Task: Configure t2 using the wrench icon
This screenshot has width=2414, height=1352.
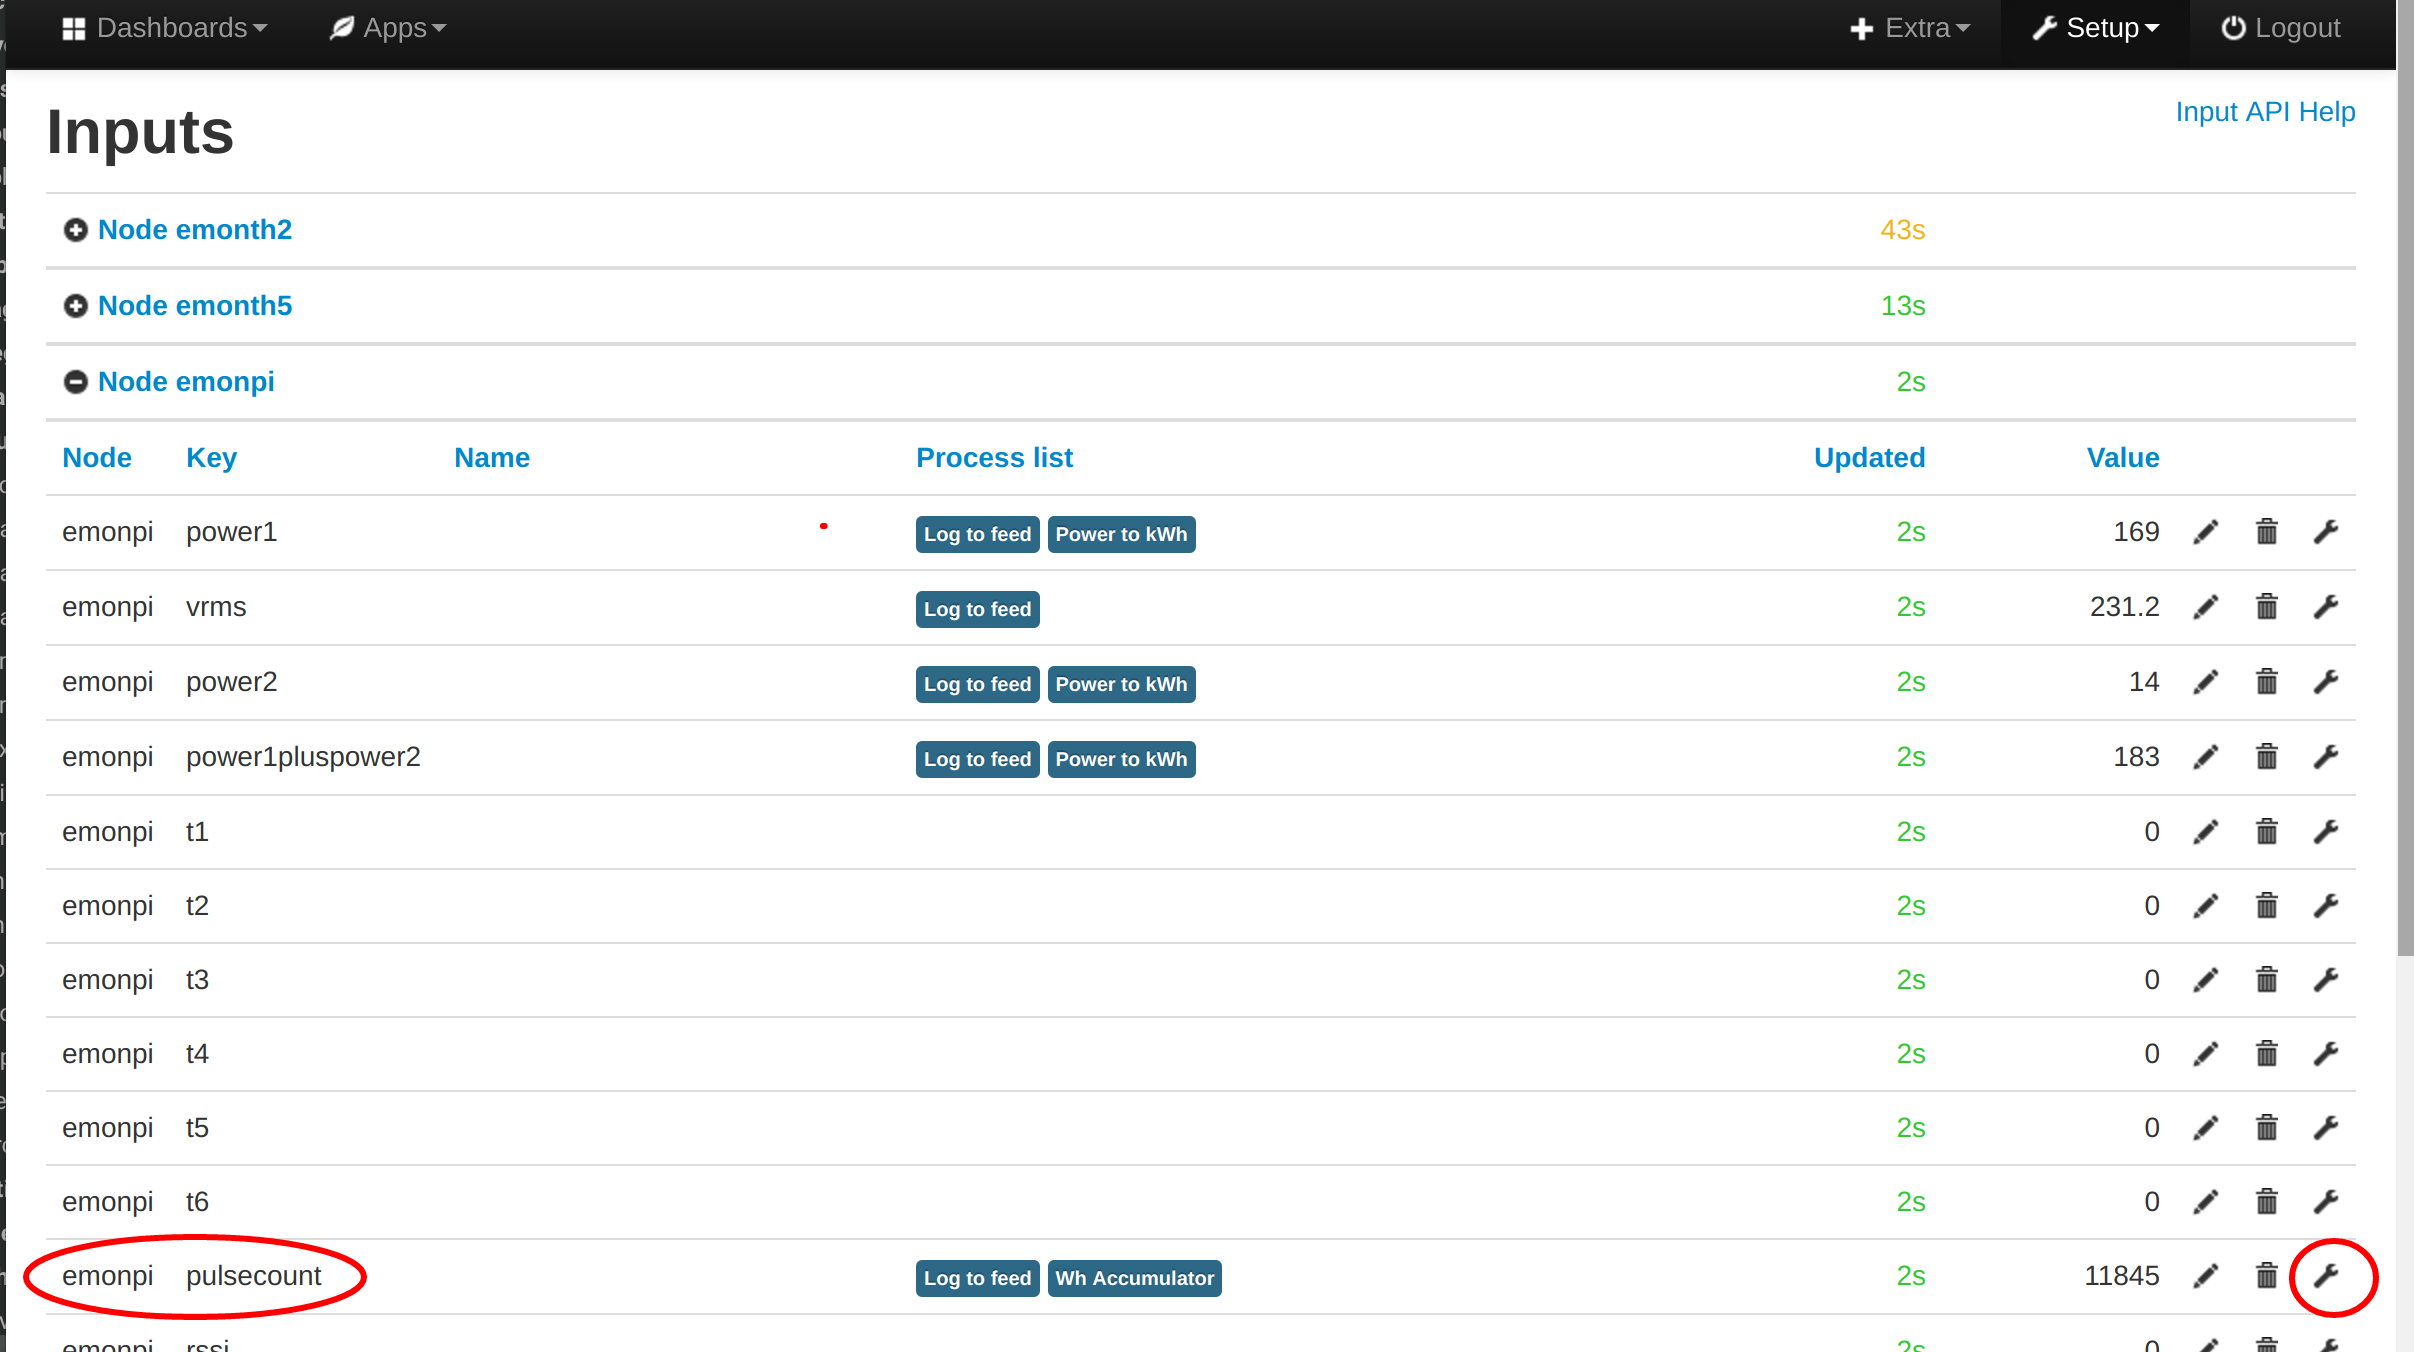Action: (x=2326, y=906)
